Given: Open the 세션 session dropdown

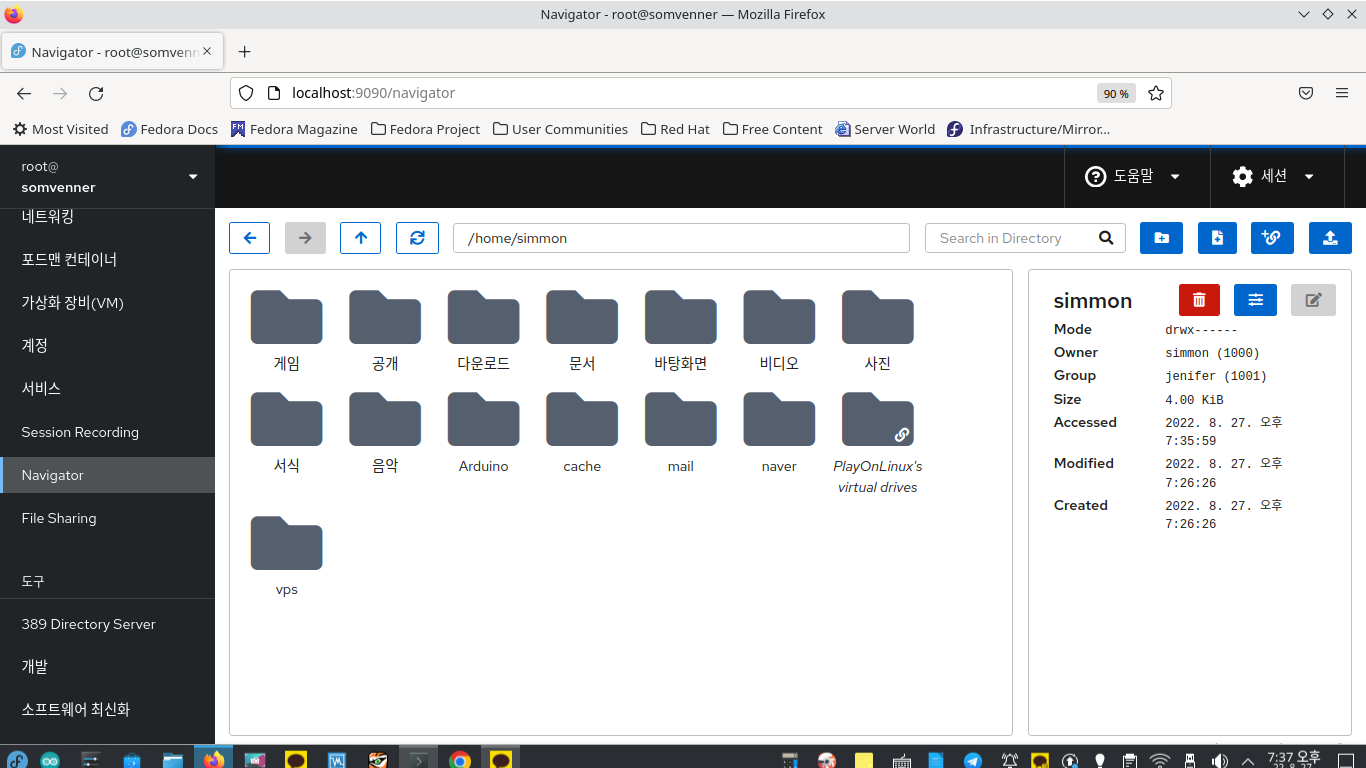Looking at the screenshot, I should point(1274,176).
